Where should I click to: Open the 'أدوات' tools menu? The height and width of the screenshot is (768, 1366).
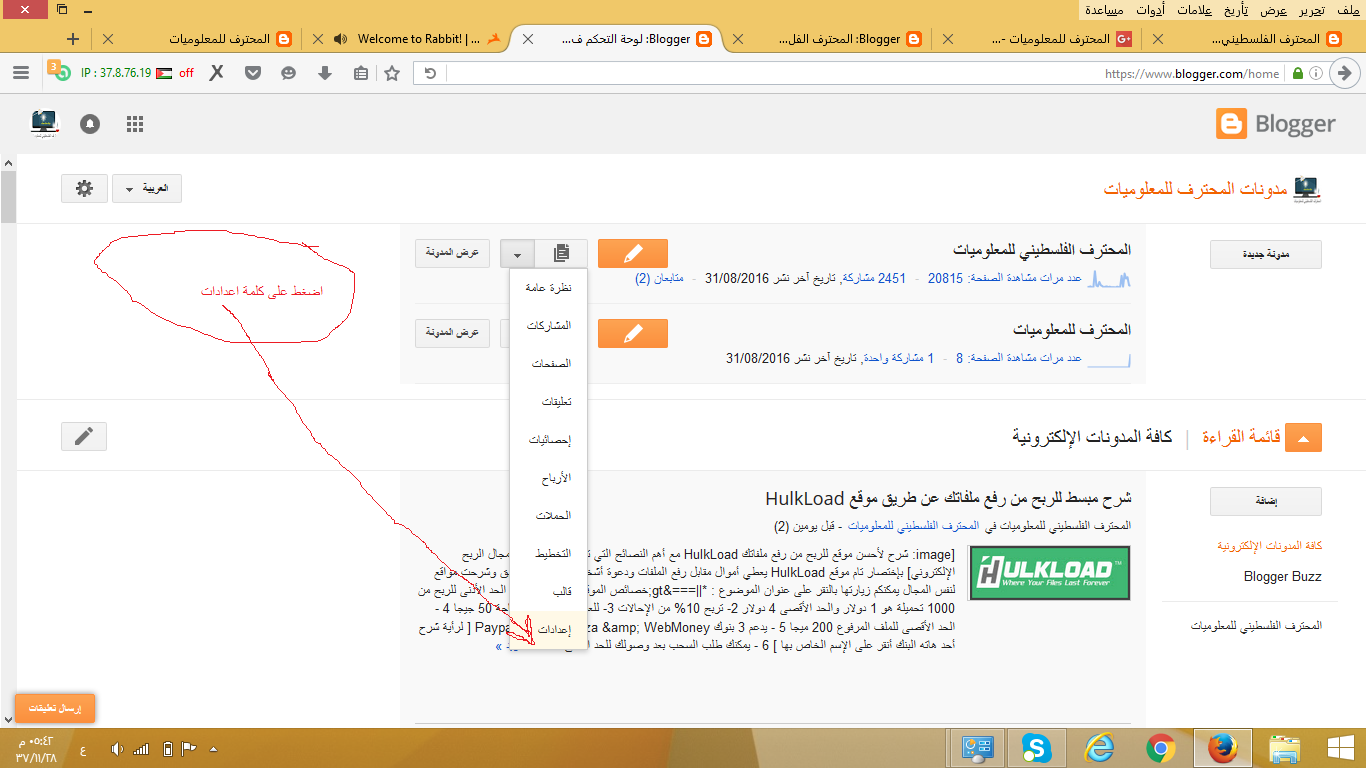(1150, 10)
